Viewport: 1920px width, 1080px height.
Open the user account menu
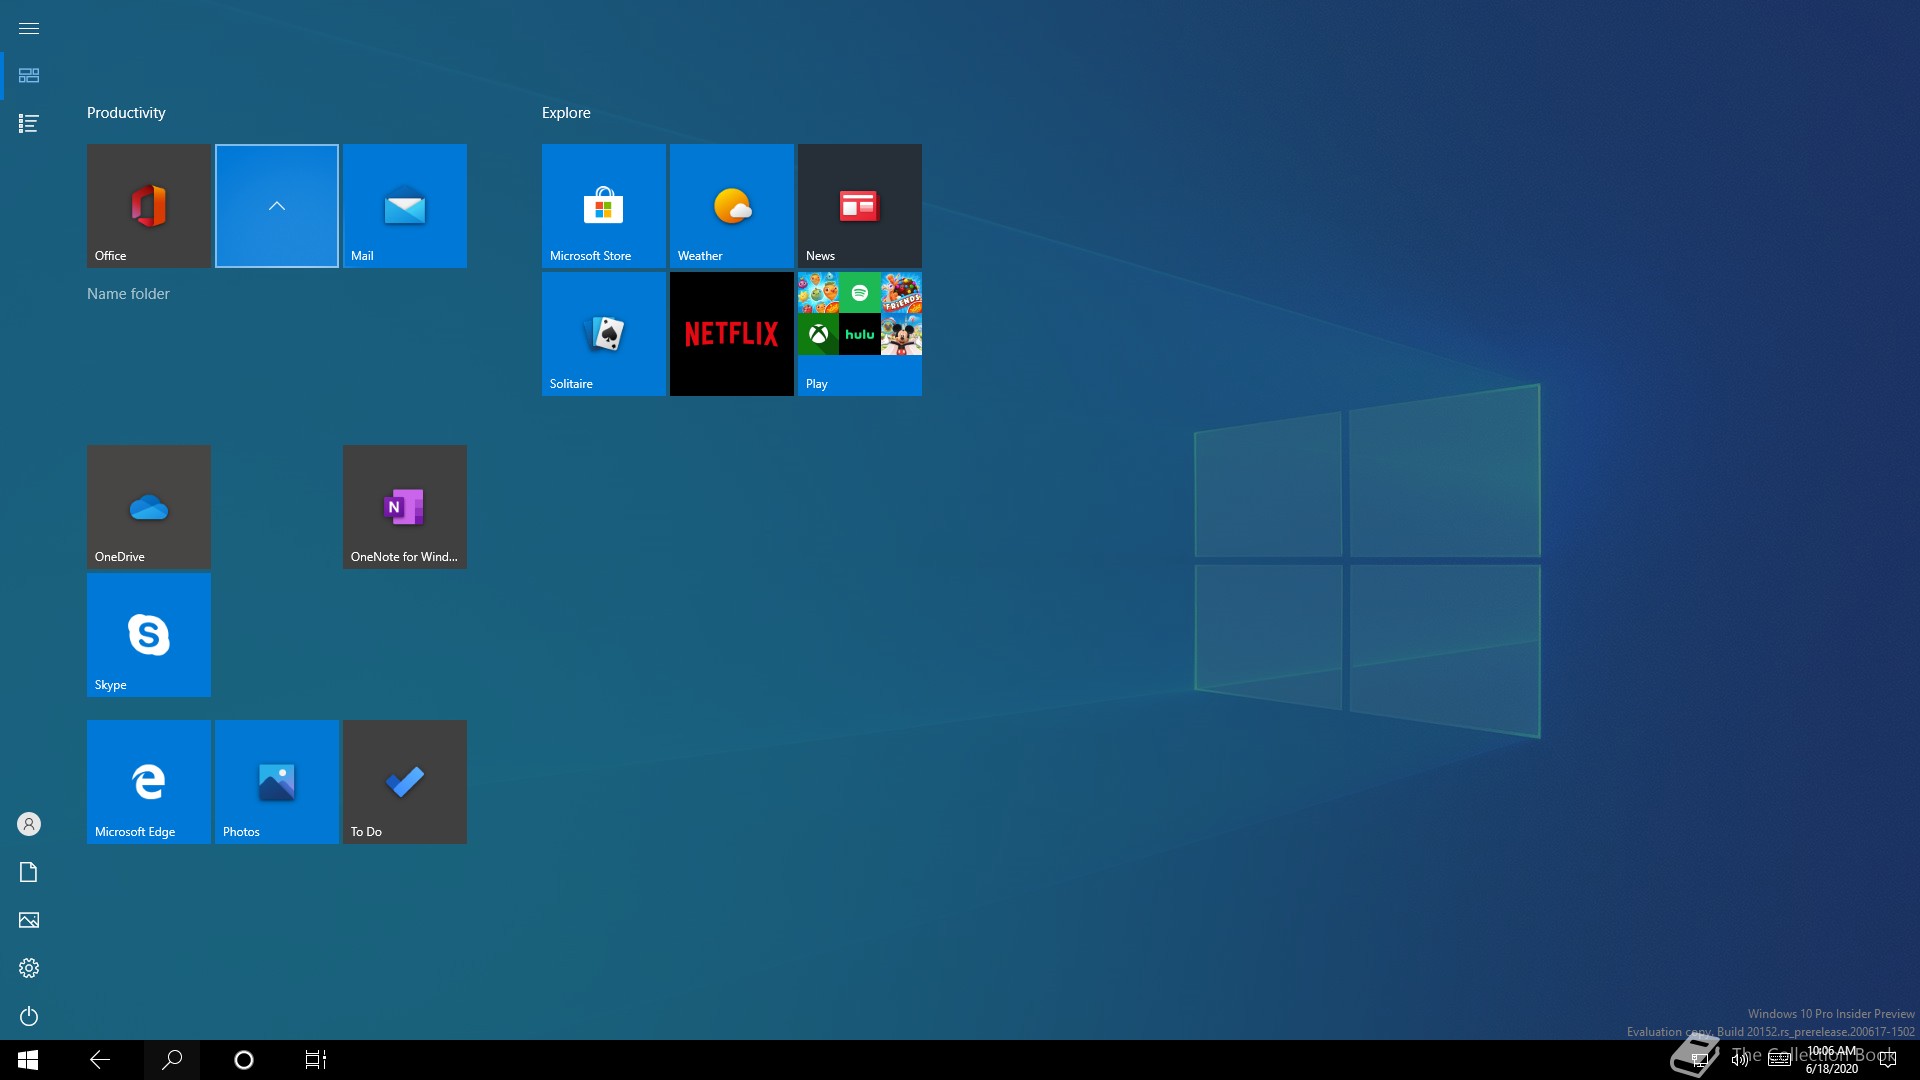[x=29, y=824]
